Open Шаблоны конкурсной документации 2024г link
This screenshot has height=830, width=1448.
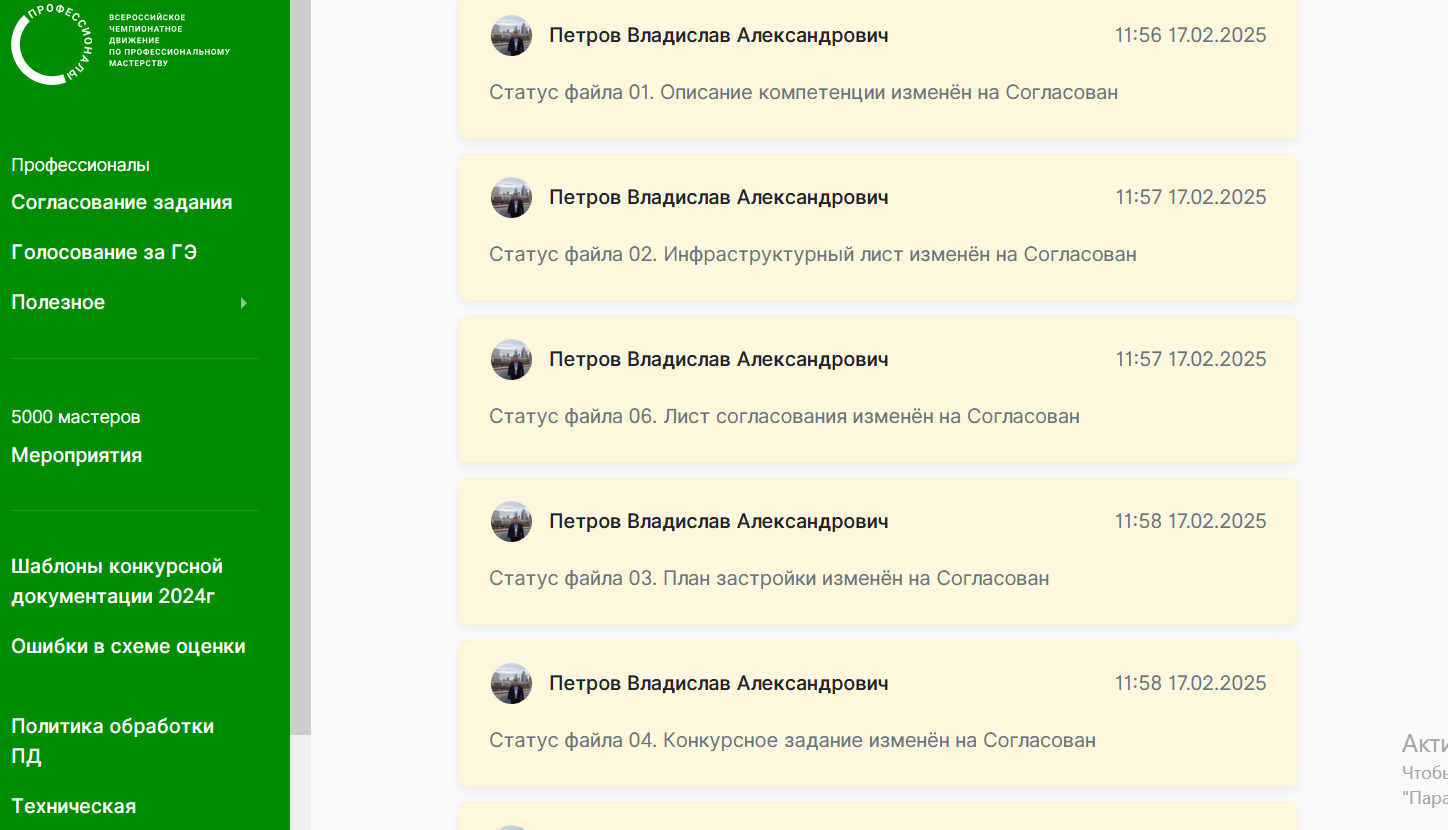click(117, 582)
